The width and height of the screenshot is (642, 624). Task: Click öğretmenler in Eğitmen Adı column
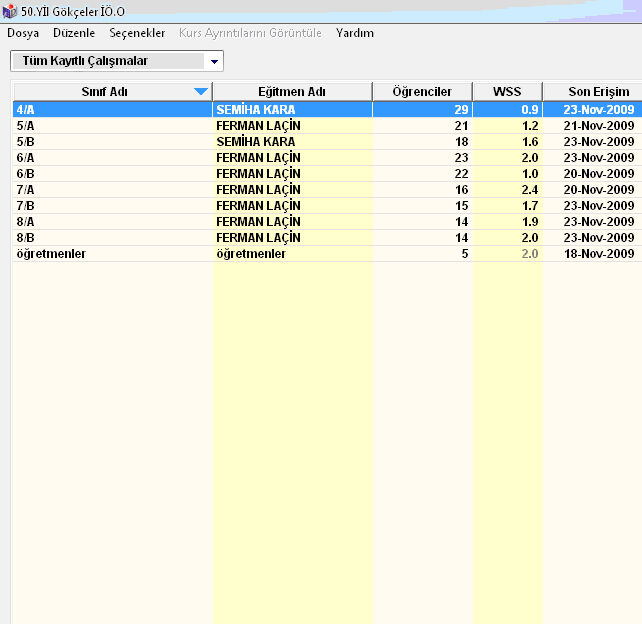pyautogui.click(x=251, y=254)
